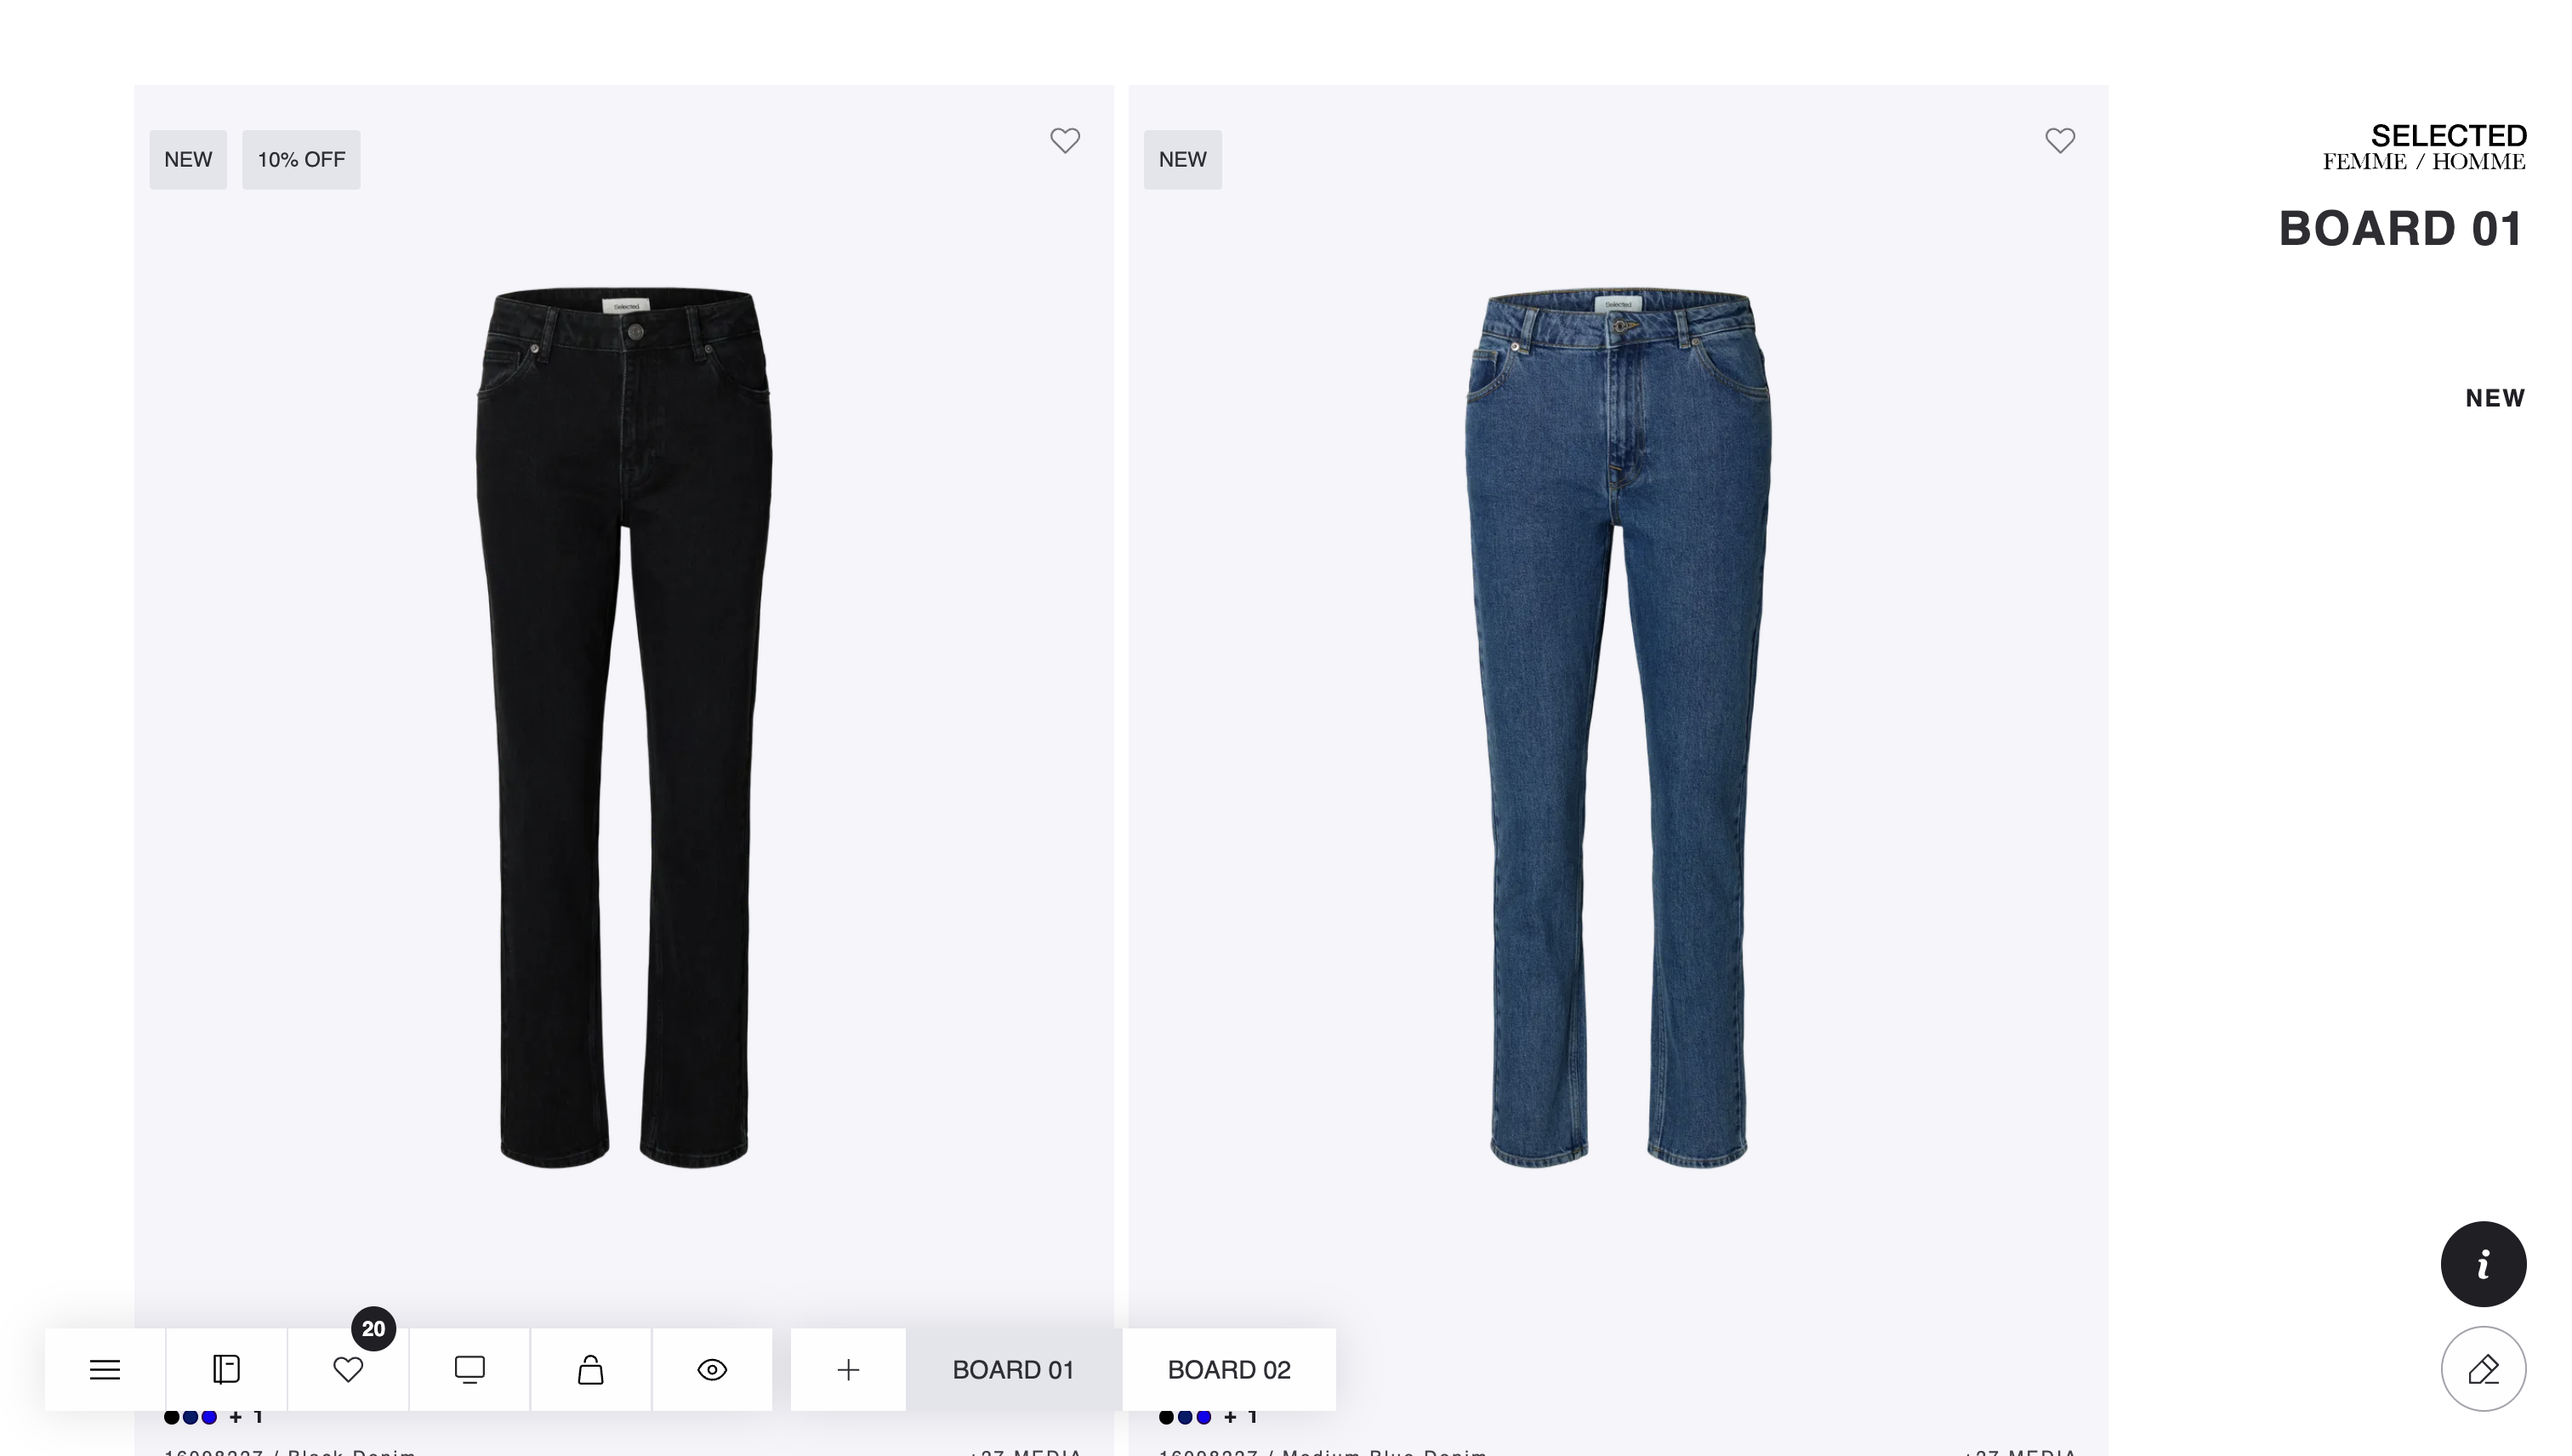
Task: Open the blue denim jeans image
Action: 1618,727
